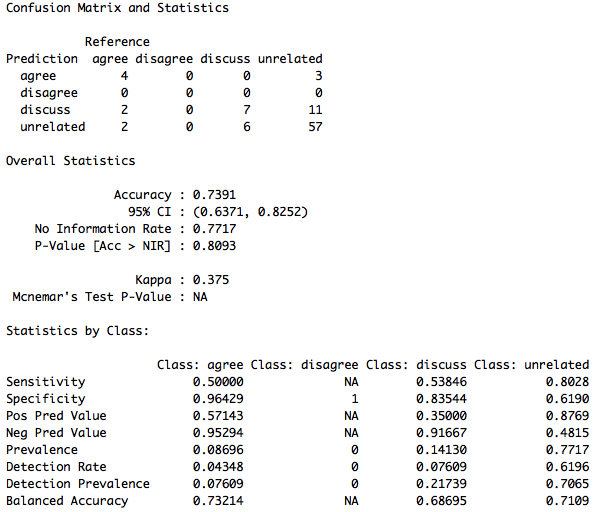Select the "No Information Rate" label
Viewport: 604px width, 512px height.
[x=103, y=229]
